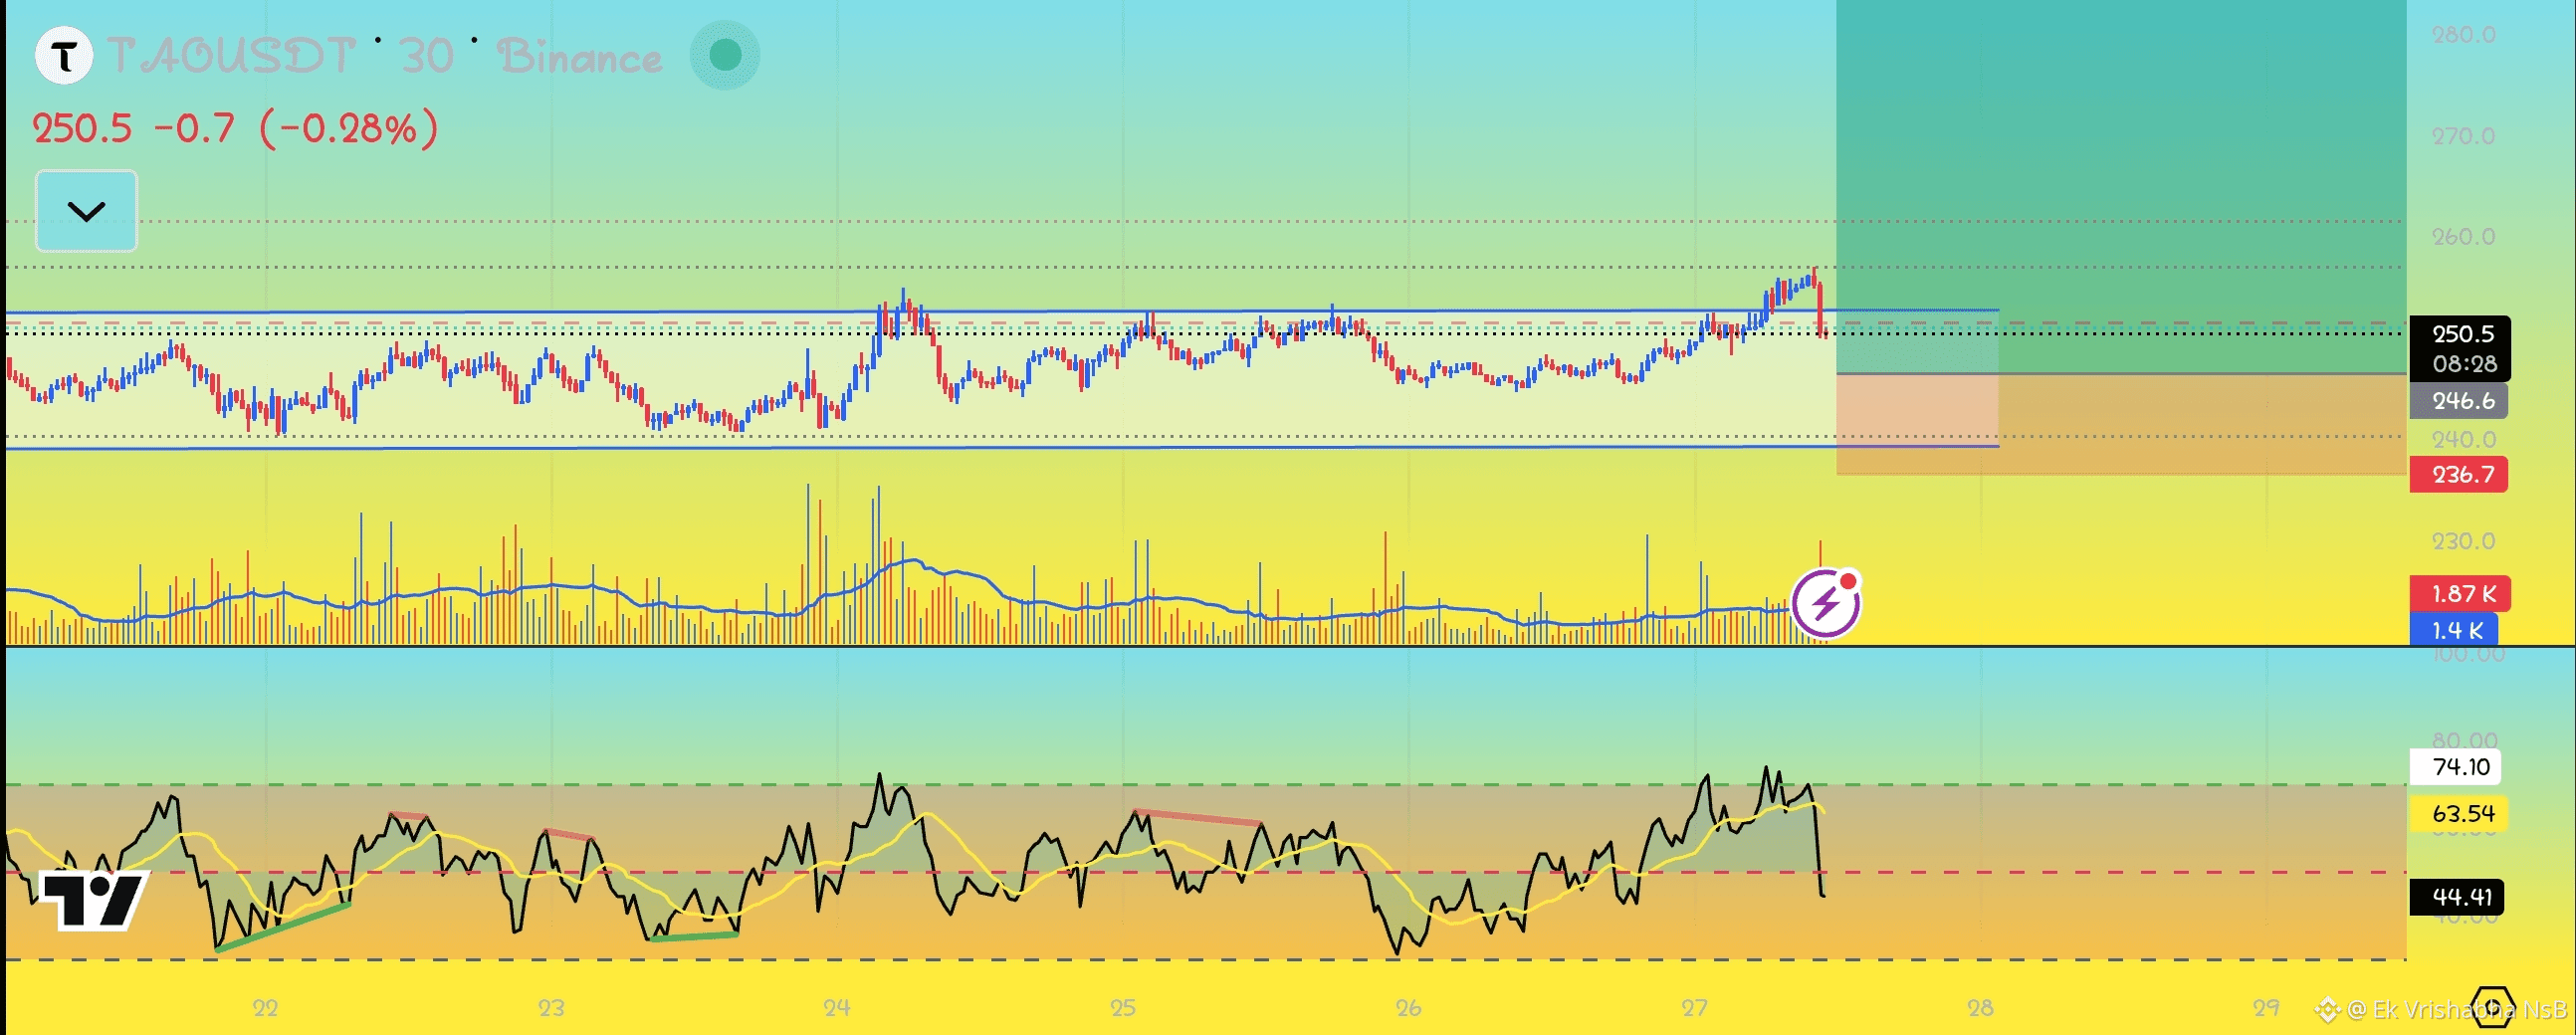This screenshot has width=2576, height=1035.
Task: Click the 270.0 price scale label
Action: click(2464, 136)
